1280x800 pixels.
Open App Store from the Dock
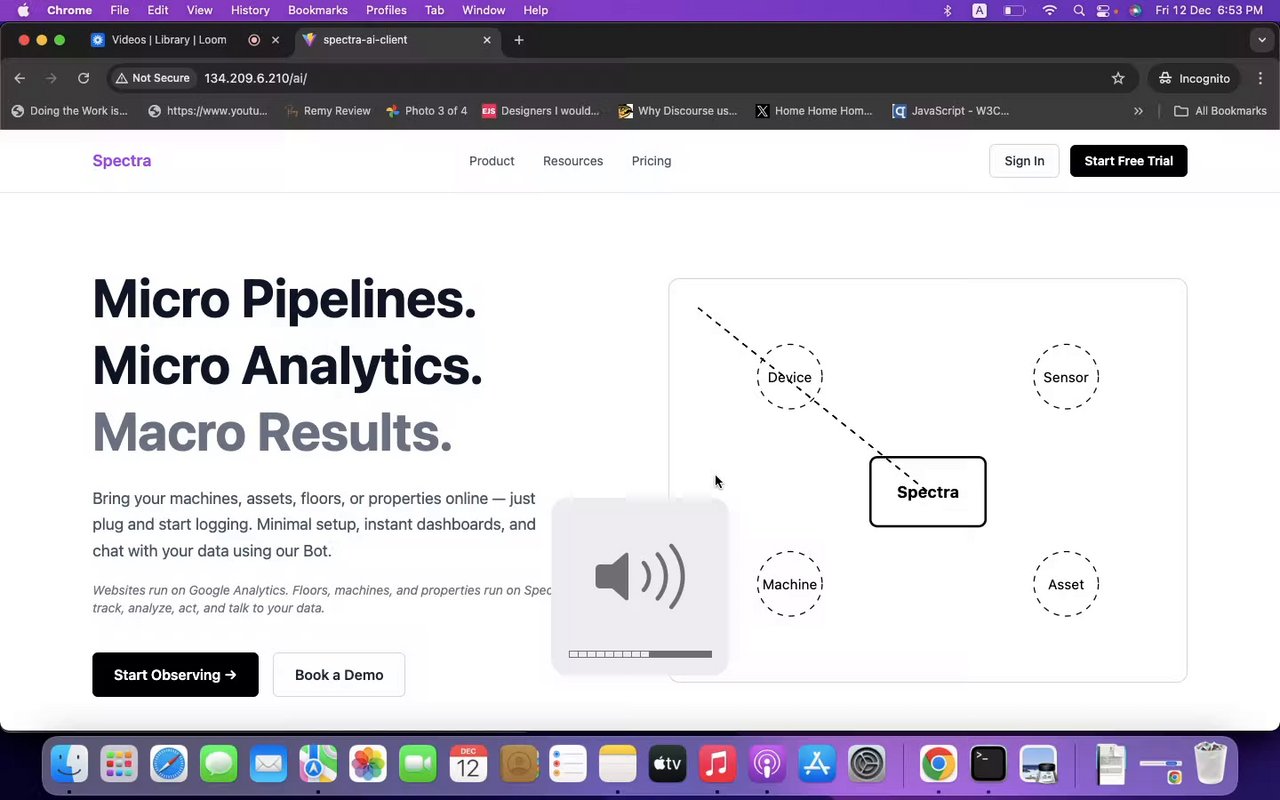pos(817,765)
